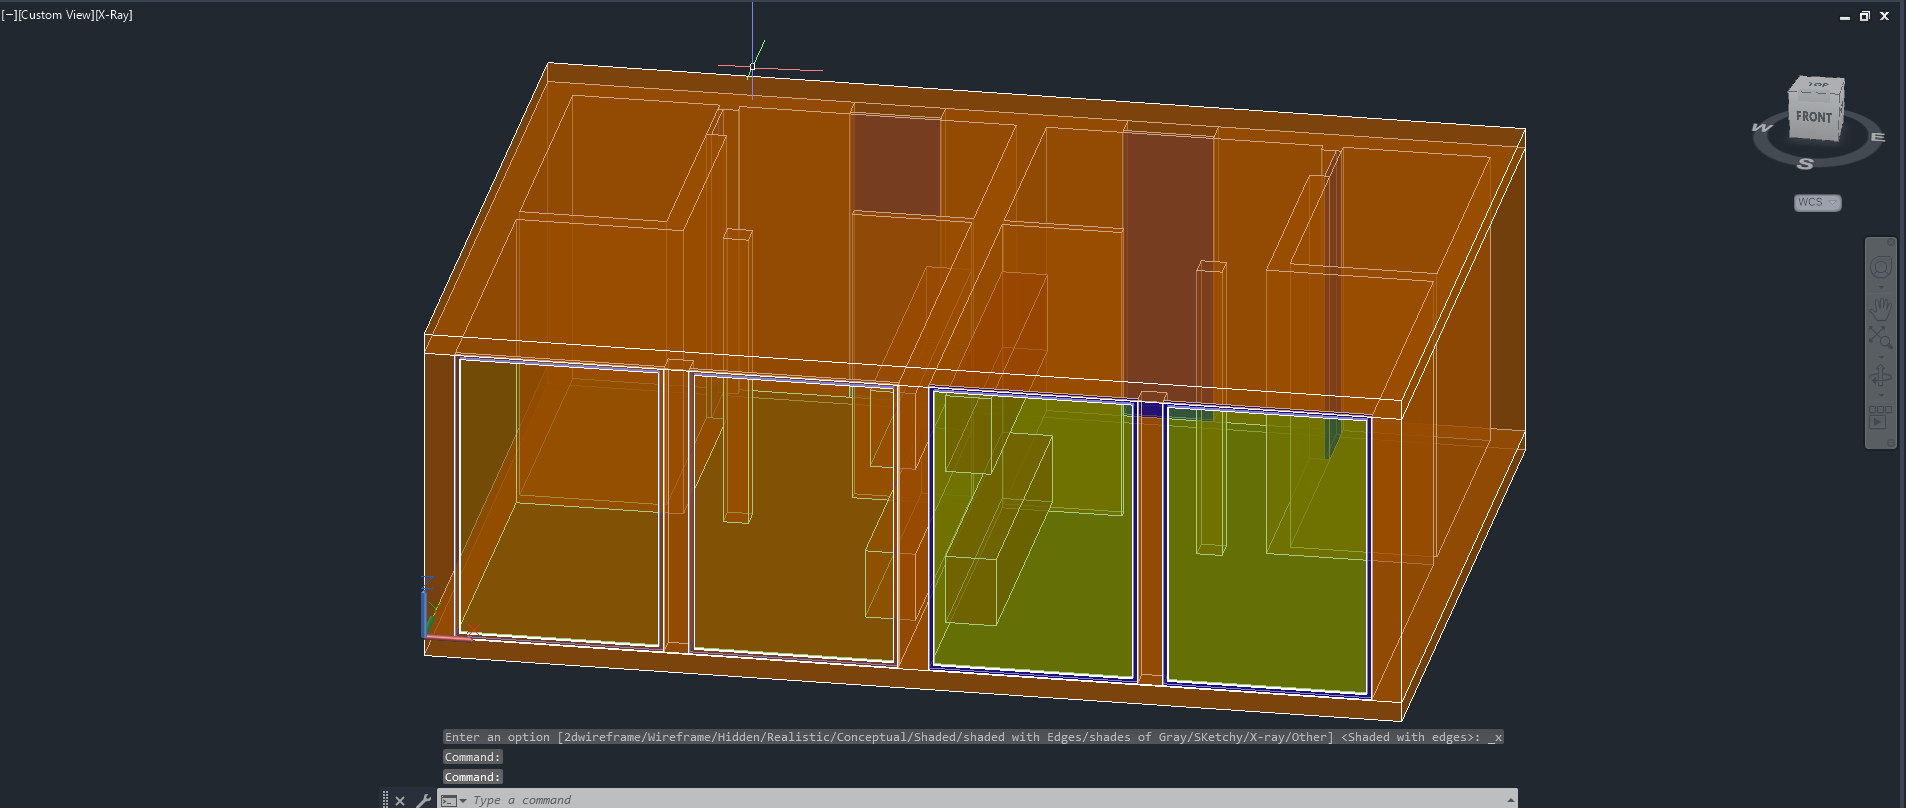Viewport: 1906px width, 808px height.
Task: Select the Zoom Extents tool
Action: 1881,336
